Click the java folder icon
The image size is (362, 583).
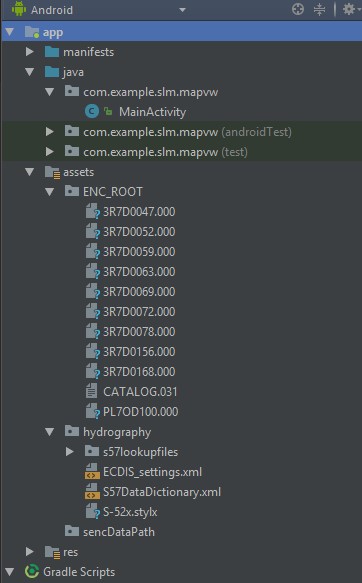click(52, 72)
